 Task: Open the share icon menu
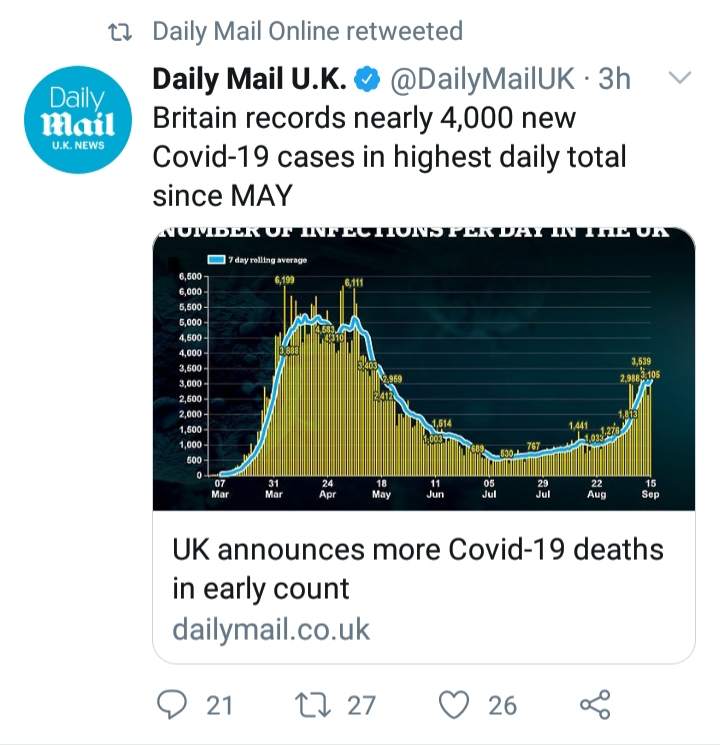coord(595,705)
